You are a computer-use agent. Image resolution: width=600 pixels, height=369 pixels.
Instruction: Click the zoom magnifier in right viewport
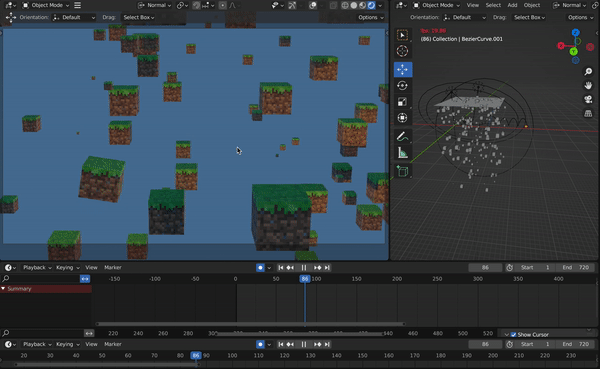pos(588,72)
